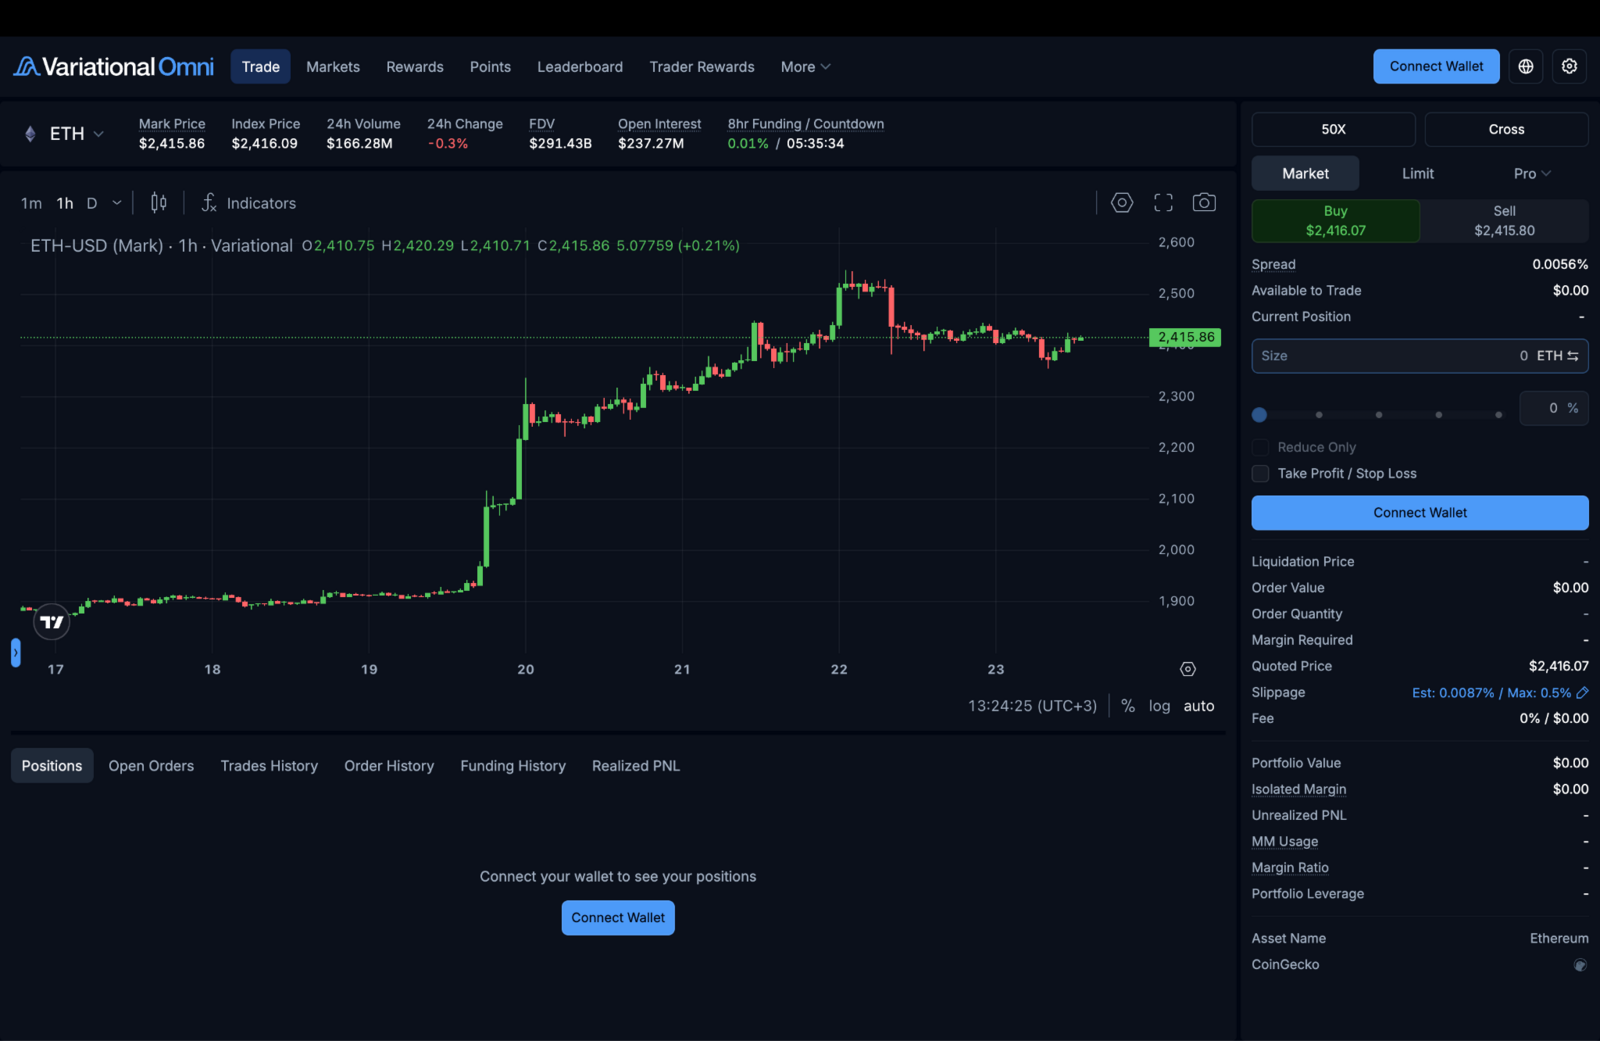Click the last dot on size slider
Screen dimensions: 1600x1041
[x=1498, y=414]
